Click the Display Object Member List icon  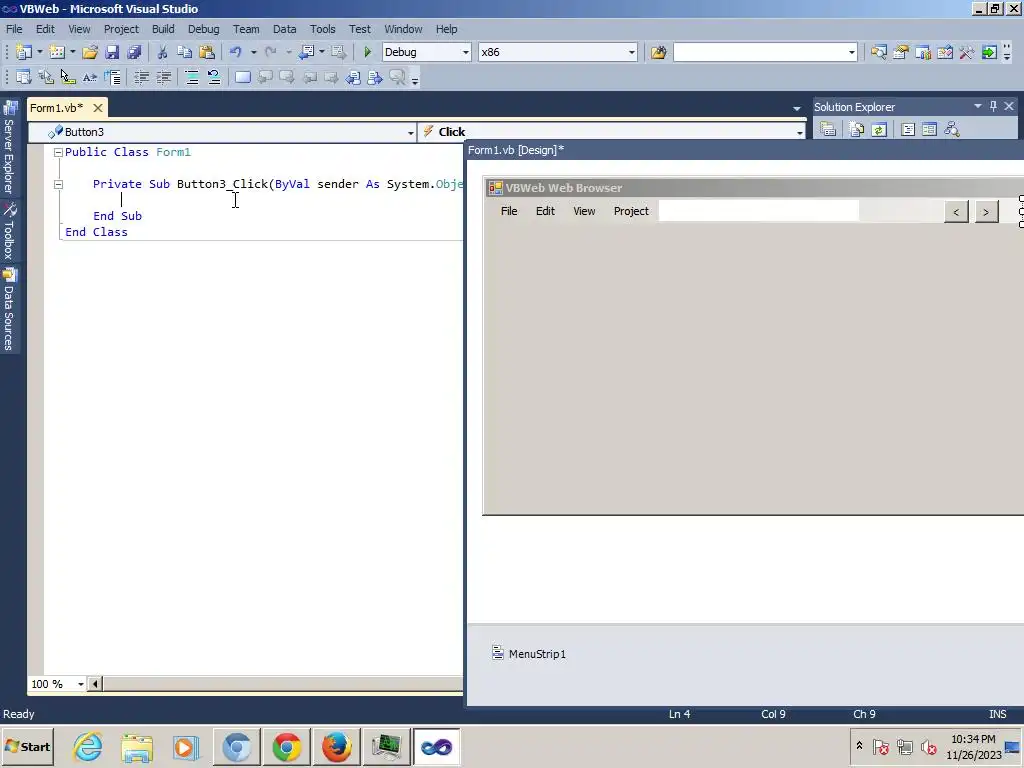(x=24, y=78)
